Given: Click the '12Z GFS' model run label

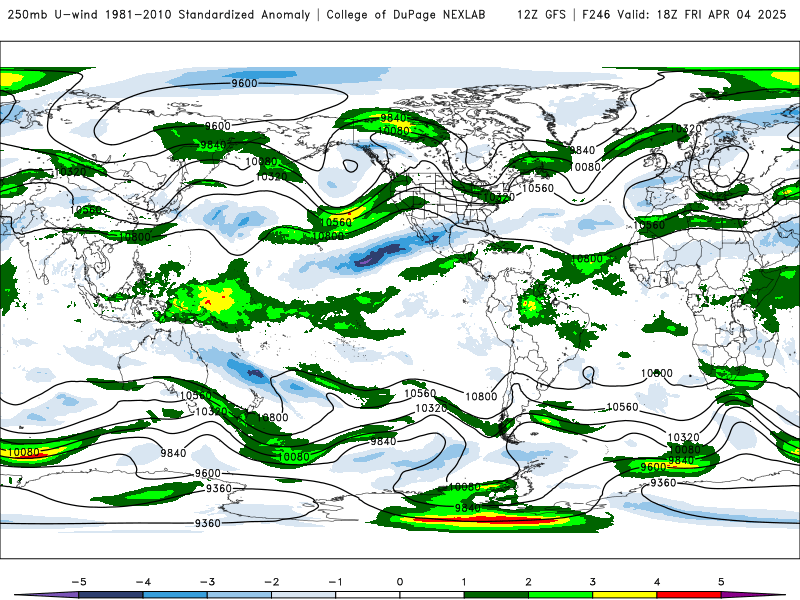Looking at the screenshot, I should tap(541, 14).
